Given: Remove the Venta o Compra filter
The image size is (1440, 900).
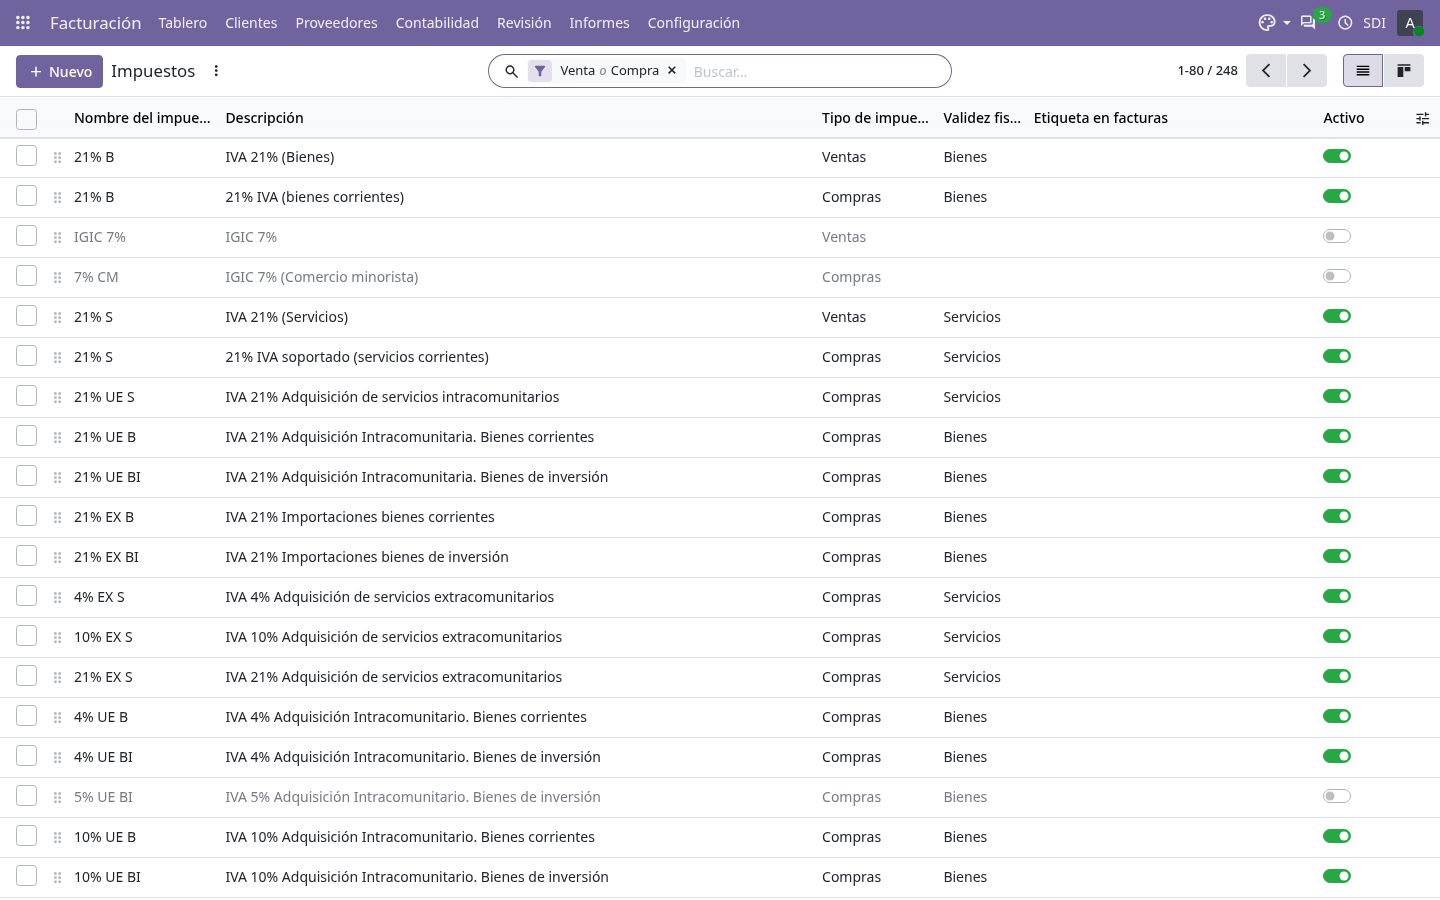Looking at the screenshot, I should [672, 71].
